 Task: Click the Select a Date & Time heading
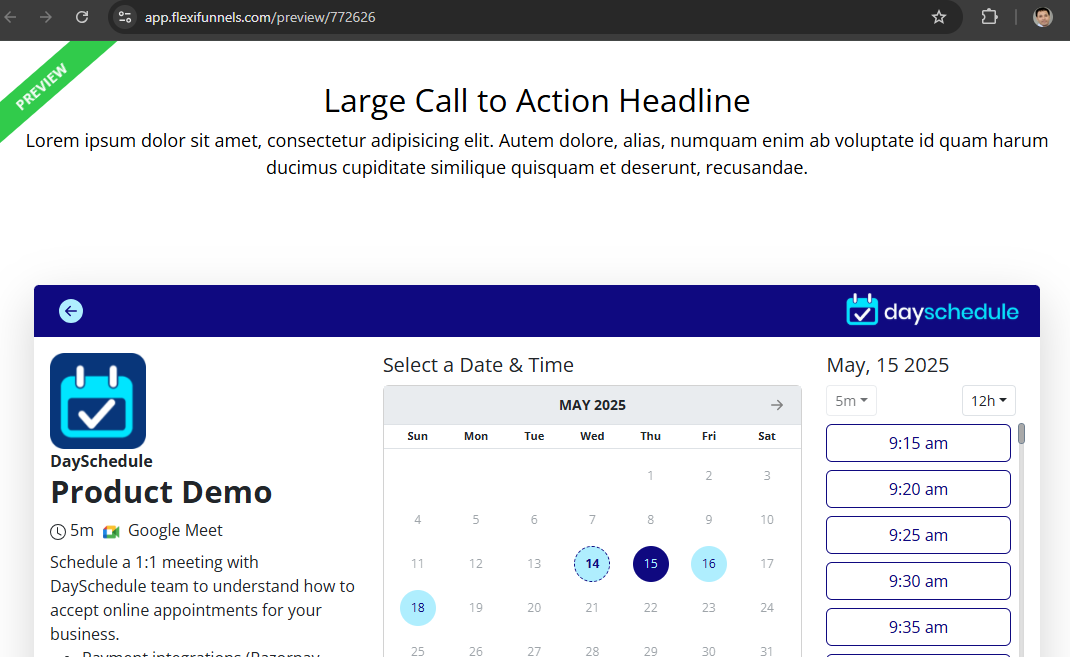(x=478, y=365)
